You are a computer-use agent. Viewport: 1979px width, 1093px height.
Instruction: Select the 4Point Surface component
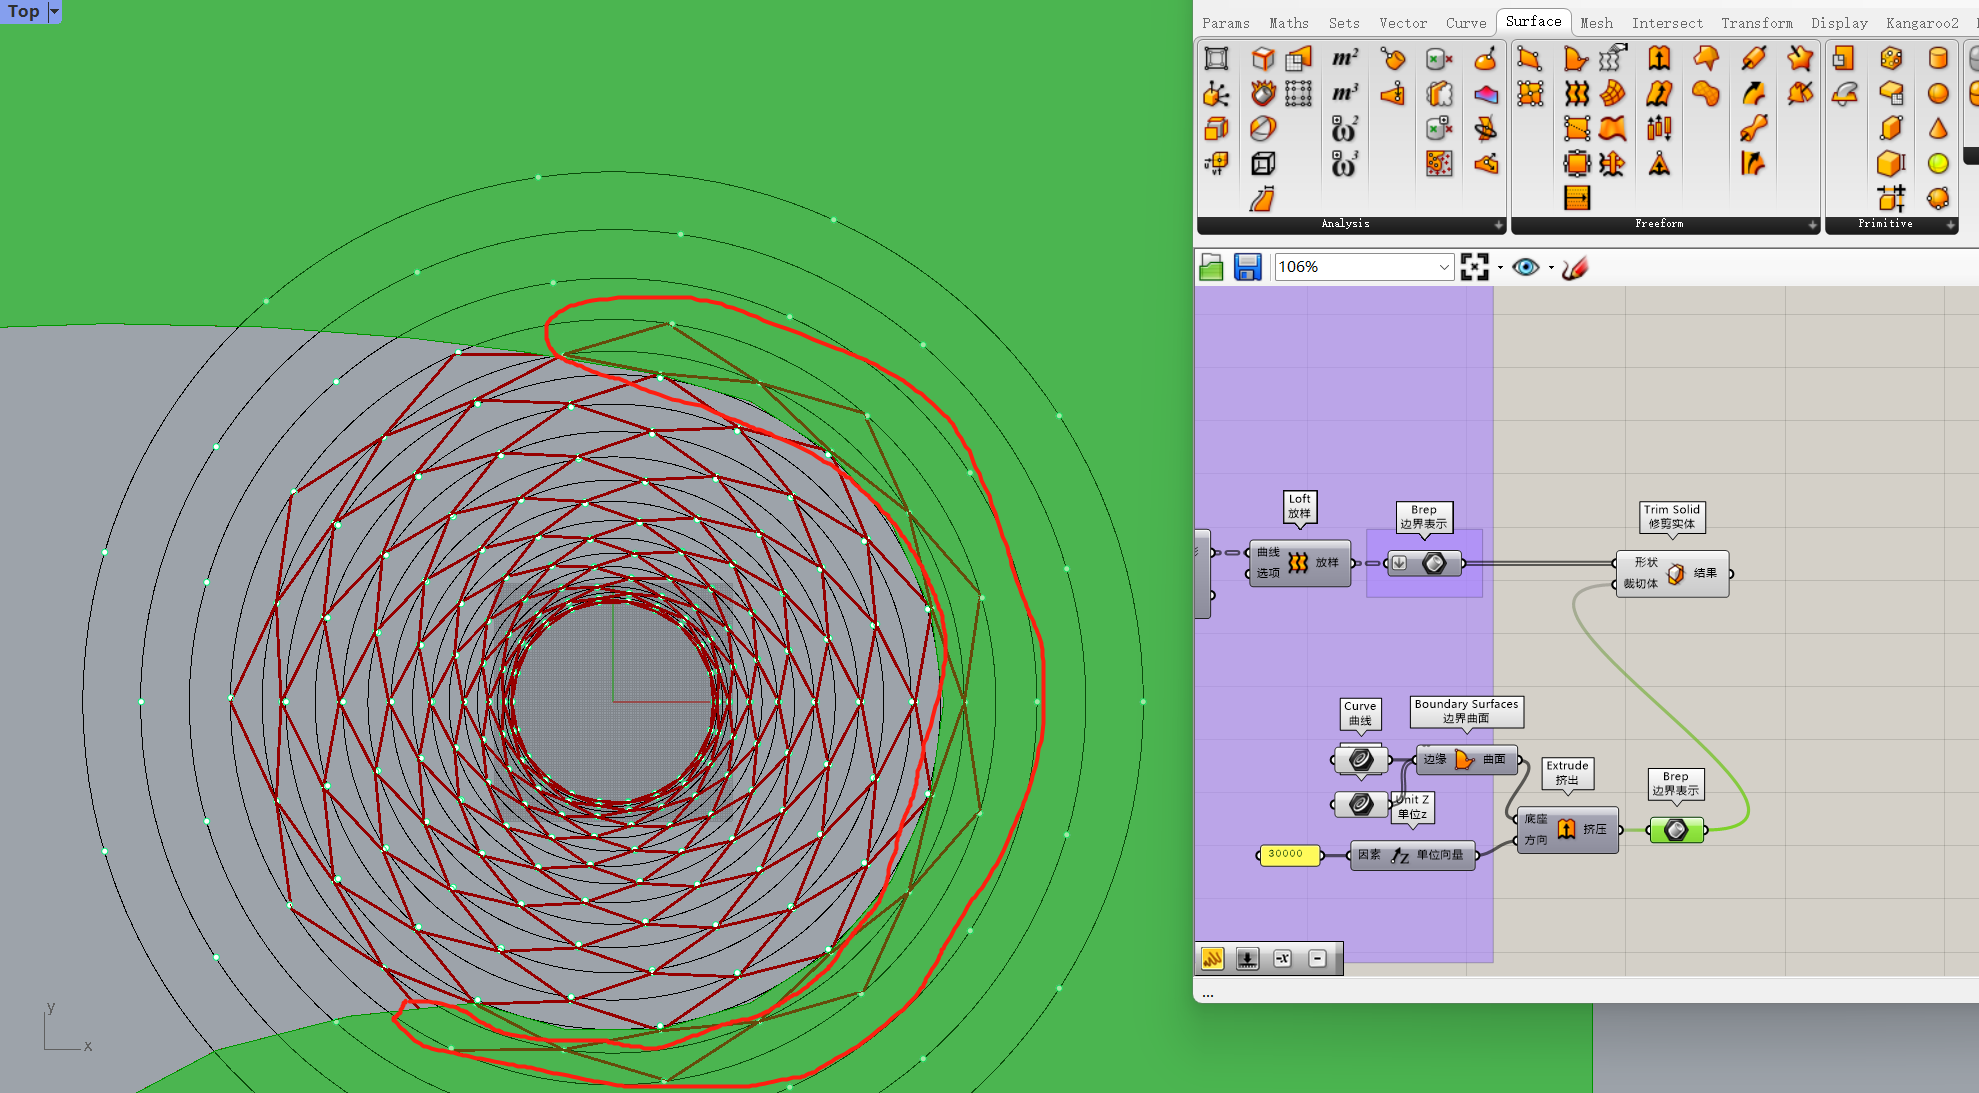pos(1530,58)
